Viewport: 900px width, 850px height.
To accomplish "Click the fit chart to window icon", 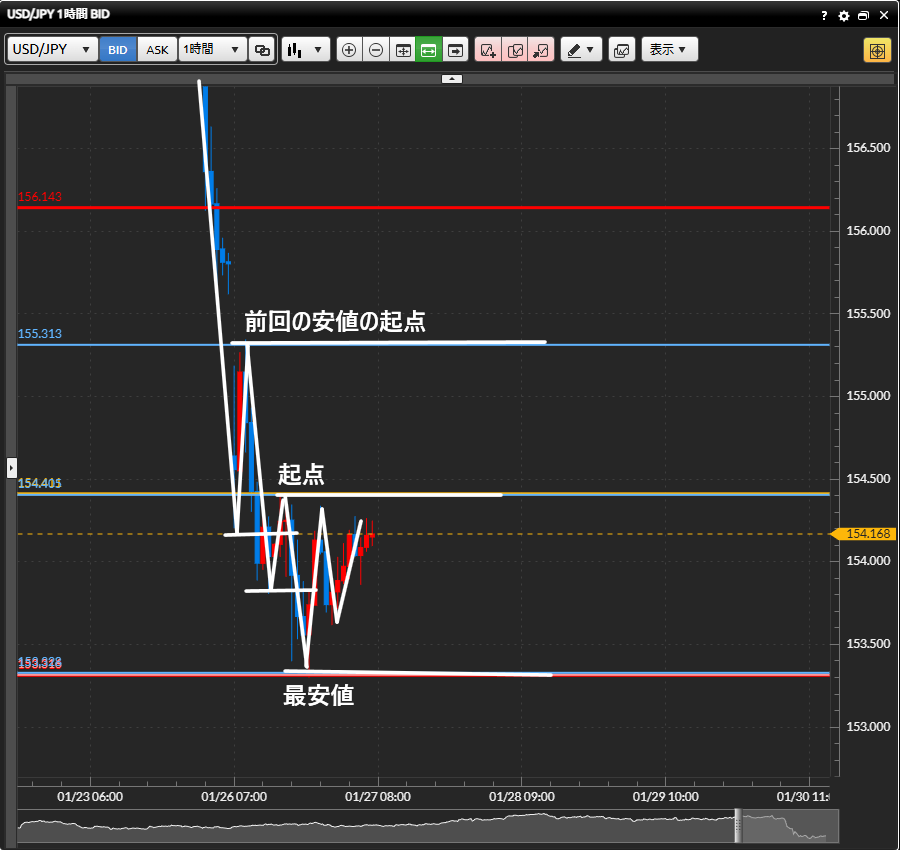I will [x=403, y=50].
